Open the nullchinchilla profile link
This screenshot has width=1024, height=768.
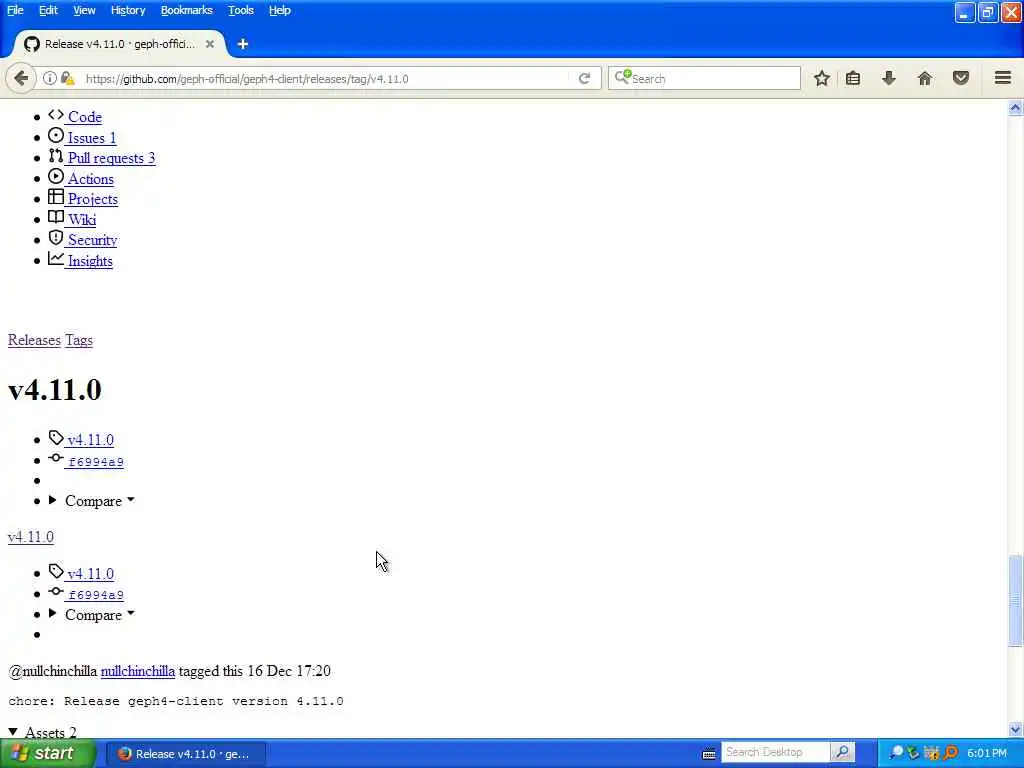click(x=138, y=671)
